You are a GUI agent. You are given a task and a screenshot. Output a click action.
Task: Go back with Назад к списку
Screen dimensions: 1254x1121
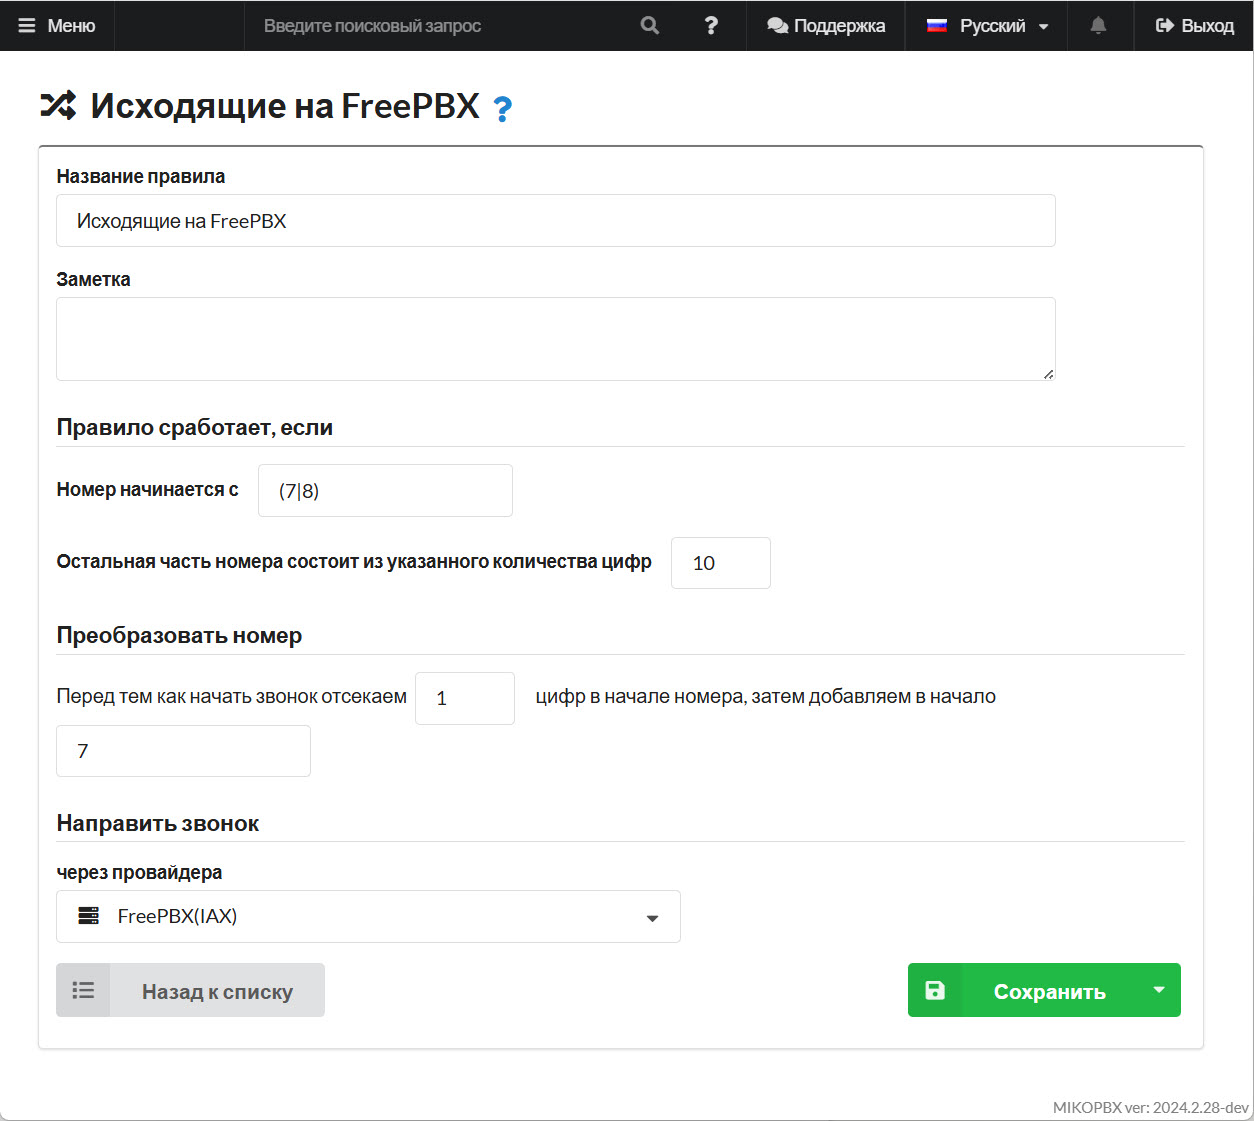pyautogui.click(x=217, y=991)
